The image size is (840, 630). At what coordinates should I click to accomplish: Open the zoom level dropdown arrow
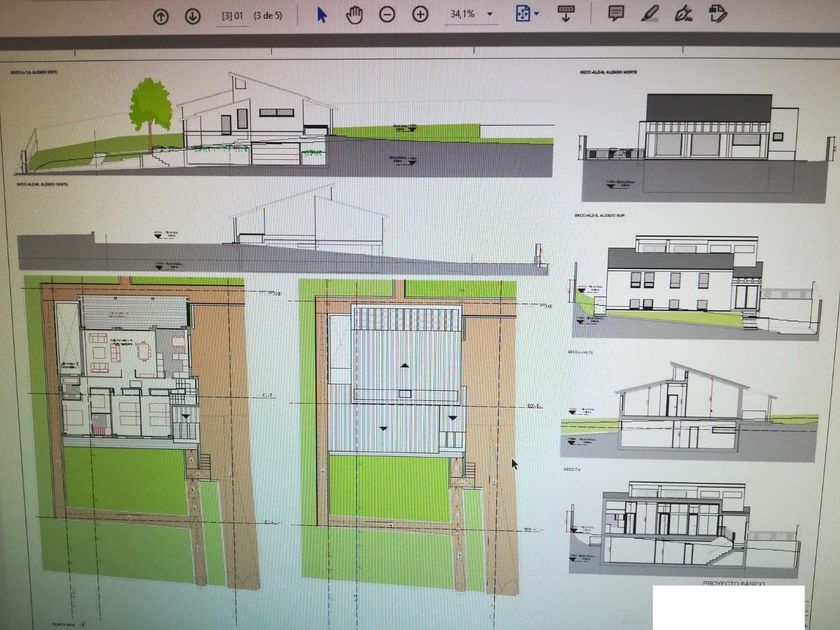pos(490,14)
